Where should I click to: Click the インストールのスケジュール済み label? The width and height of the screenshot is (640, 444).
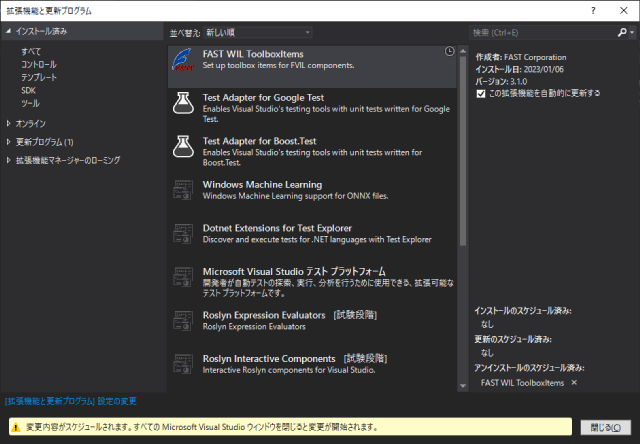[x=523, y=311]
